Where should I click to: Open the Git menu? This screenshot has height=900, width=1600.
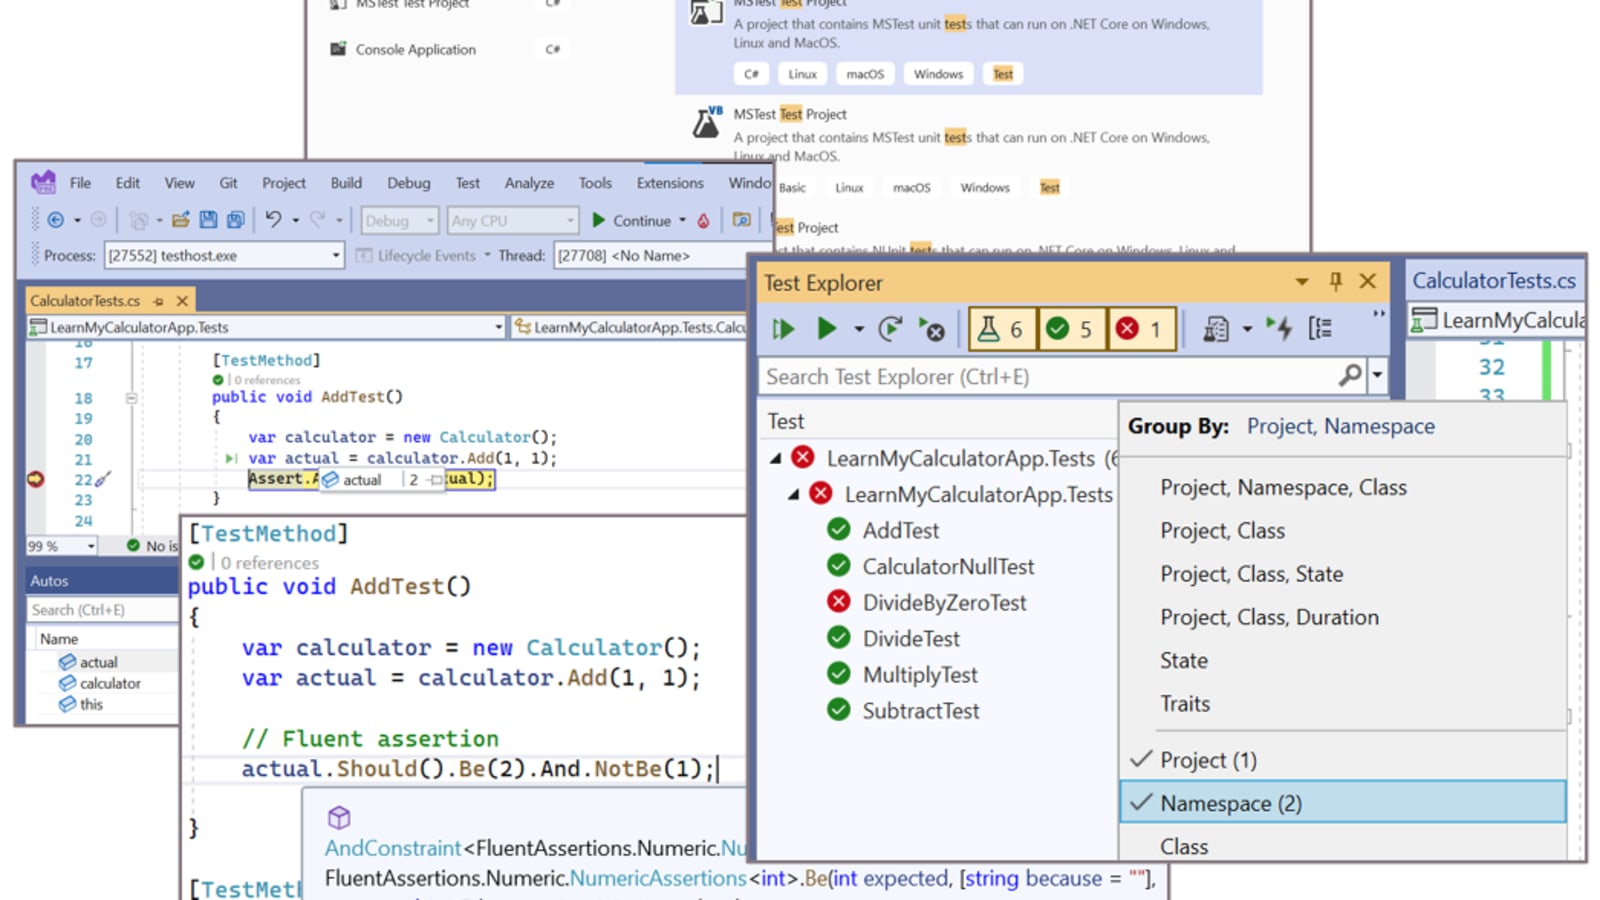click(228, 183)
